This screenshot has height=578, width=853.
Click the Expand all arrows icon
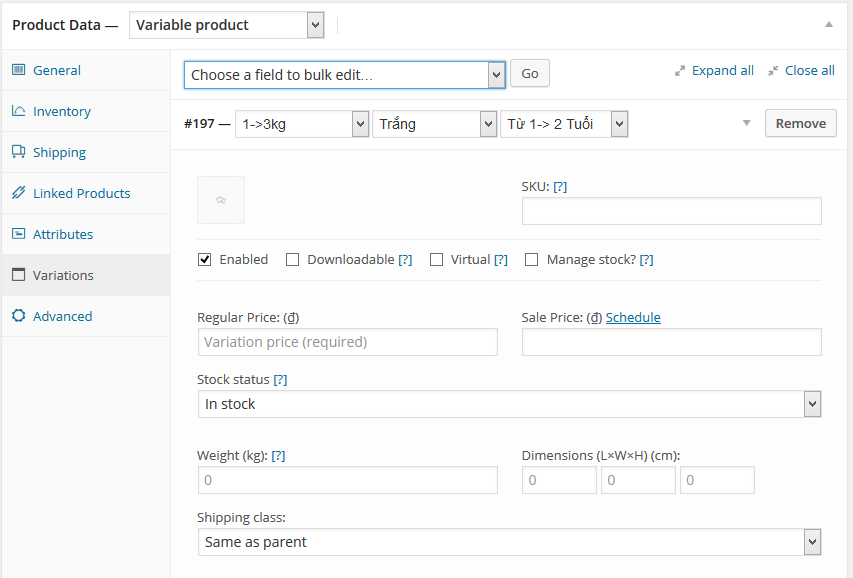[680, 71]
